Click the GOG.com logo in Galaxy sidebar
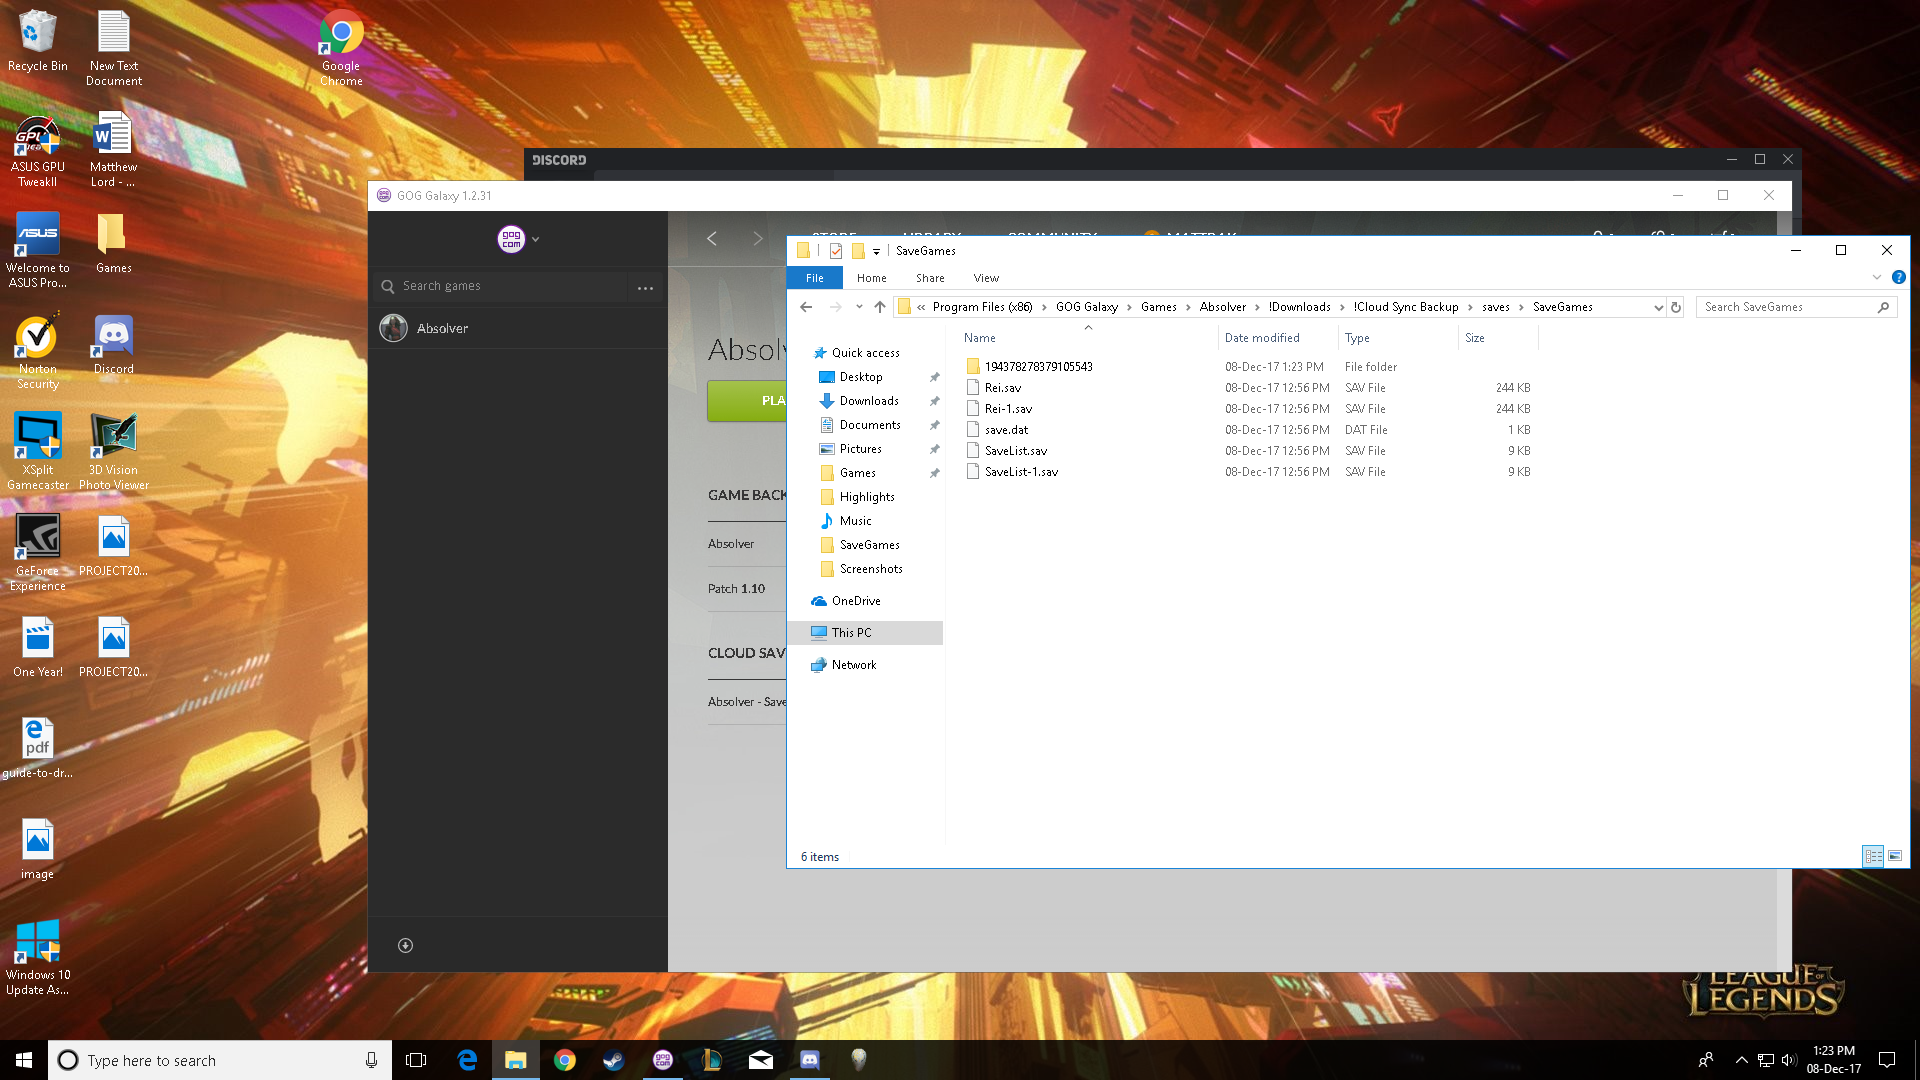Viewport: 1920px width, 1080px height. coord(511,239)
